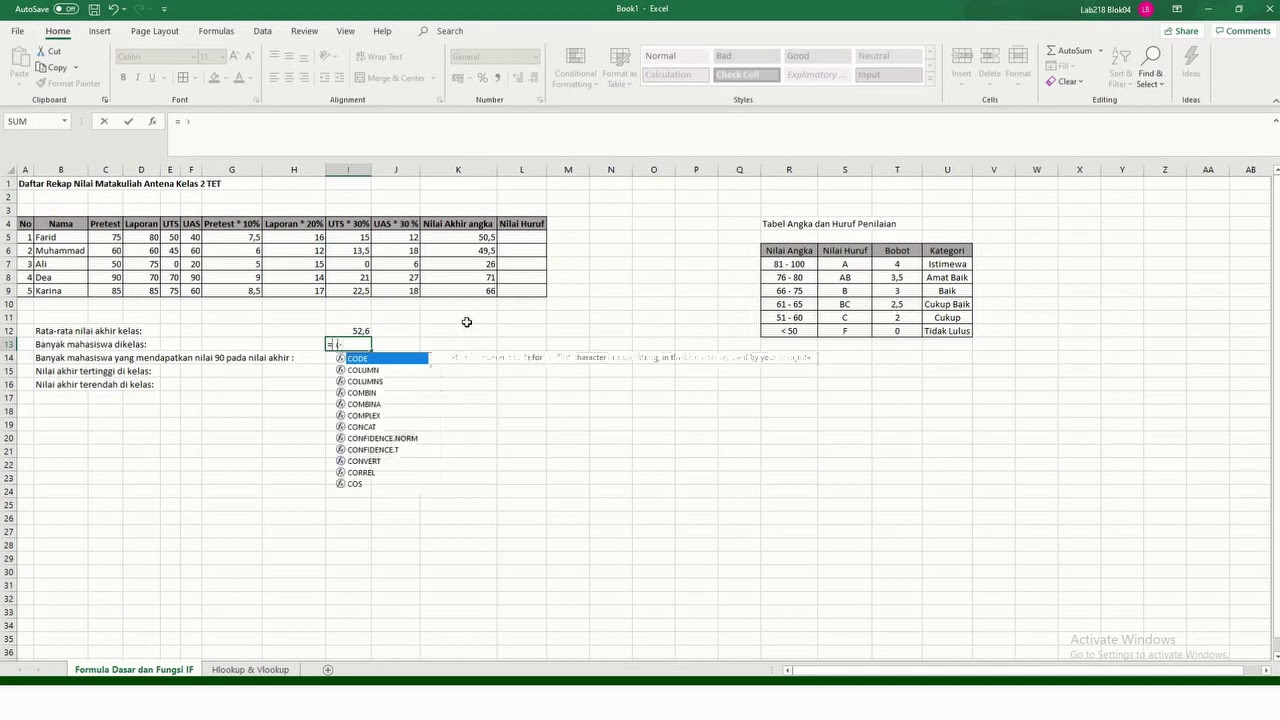Screen dimensions: 1280x720
Task: Open the Data ribbon tab
Action: coord(263,31)
